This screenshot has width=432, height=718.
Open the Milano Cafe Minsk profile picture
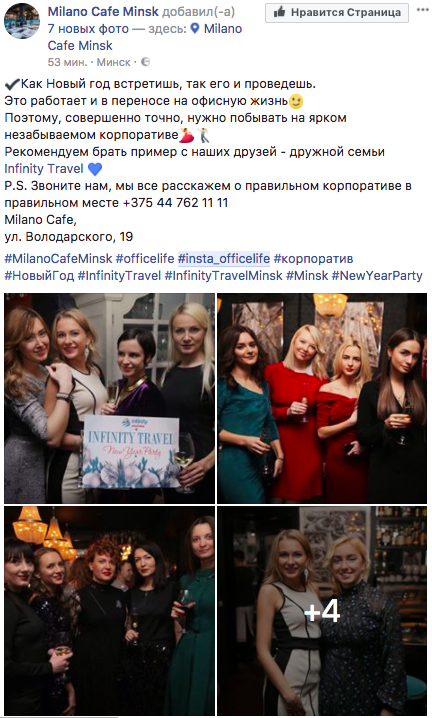[x=22, y=21]
